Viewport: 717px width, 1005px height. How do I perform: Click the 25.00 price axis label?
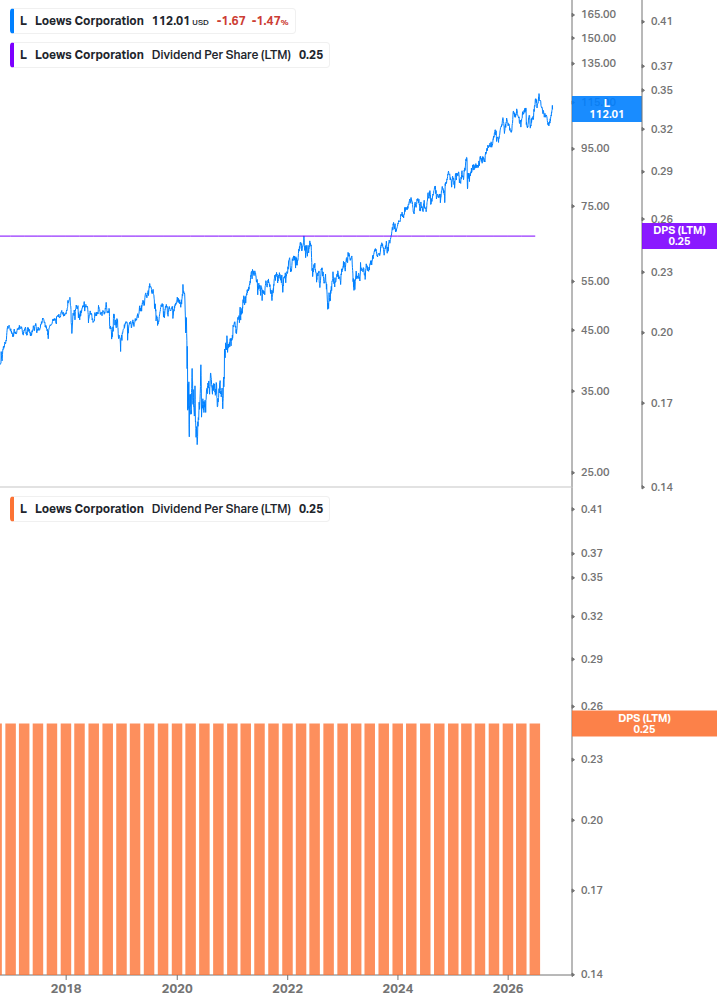tap(595, 472)
